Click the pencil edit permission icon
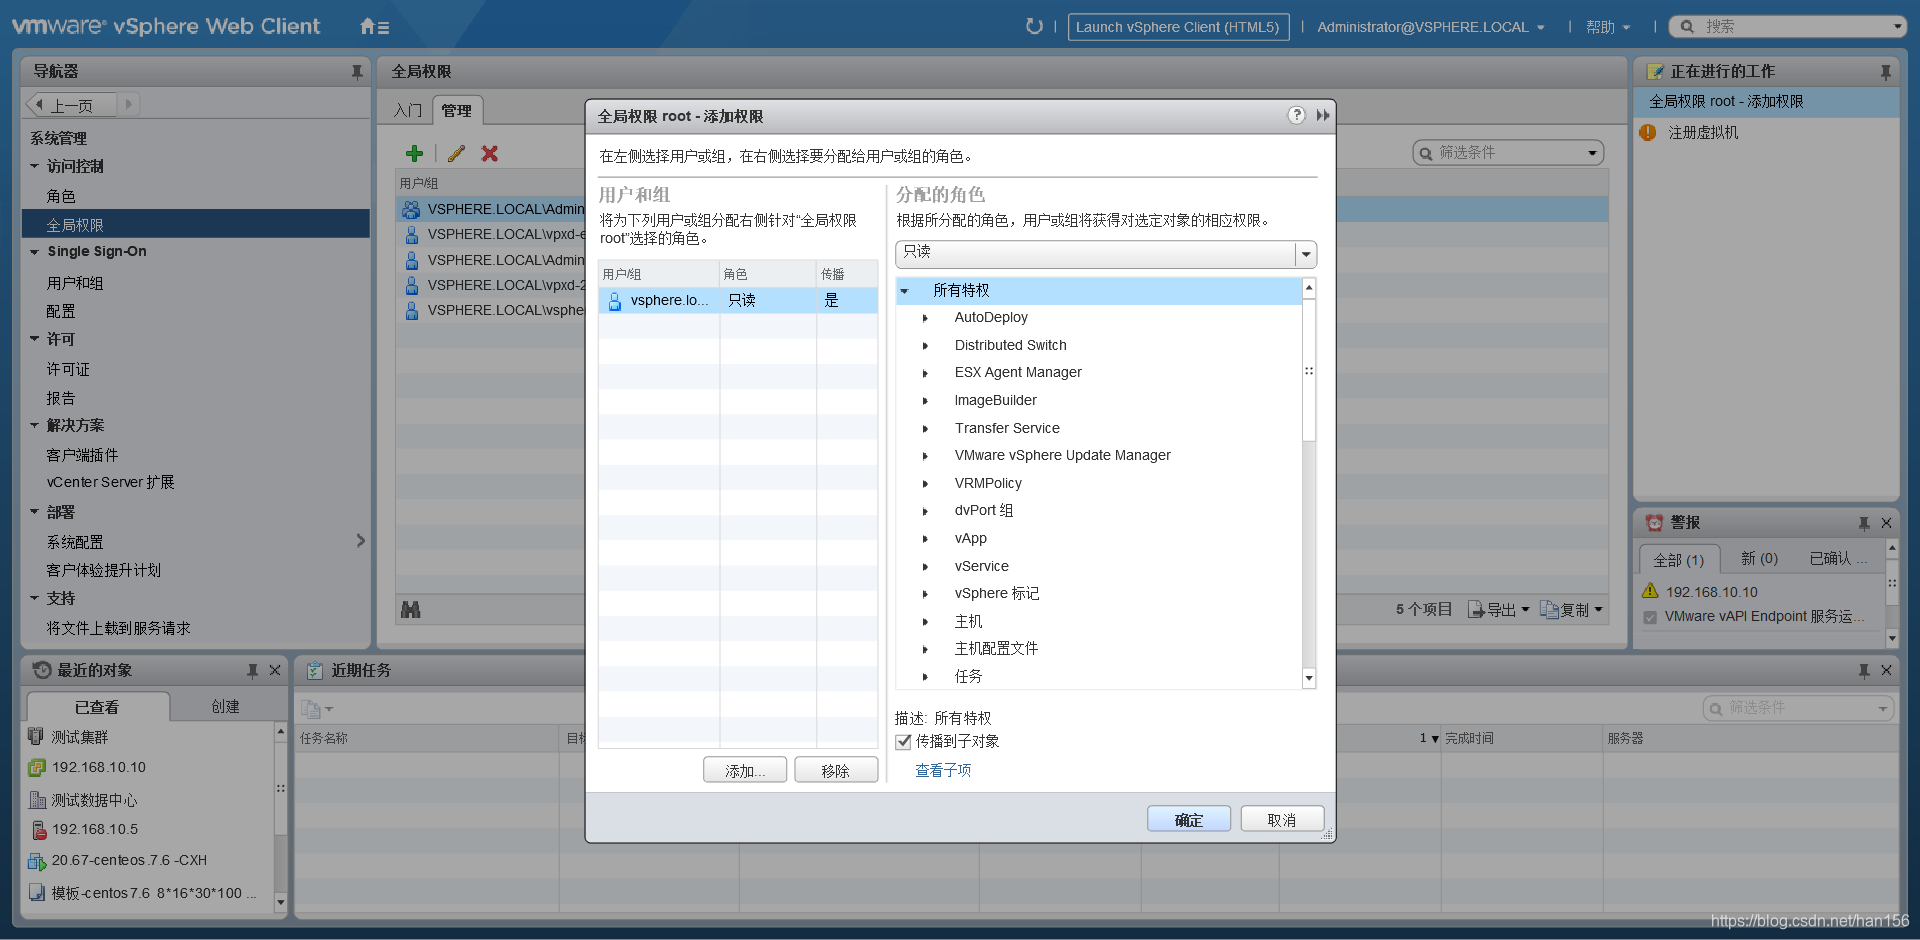1920x940 pixels. (x=456, y=153)
